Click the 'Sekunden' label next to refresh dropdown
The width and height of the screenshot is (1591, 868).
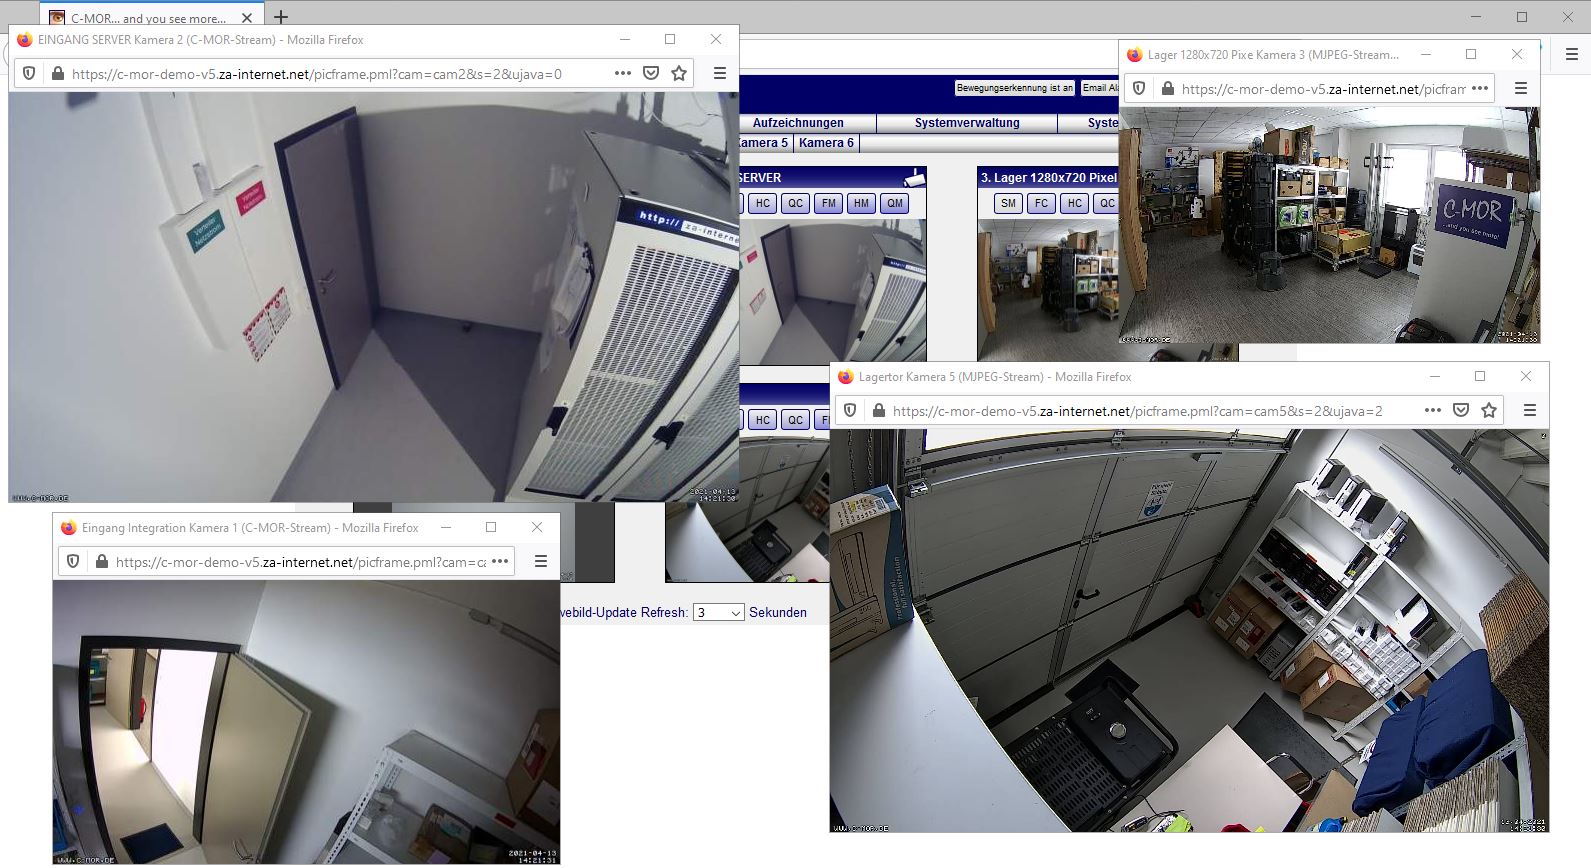[x=778, y=612]
